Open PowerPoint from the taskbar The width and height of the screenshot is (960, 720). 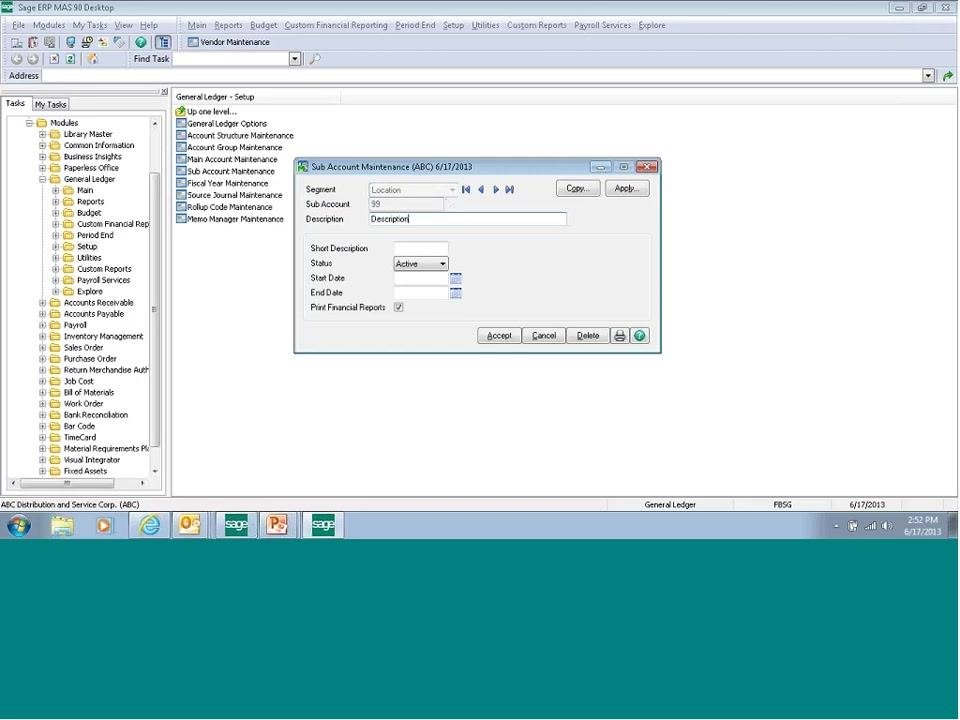coord(277,525)
